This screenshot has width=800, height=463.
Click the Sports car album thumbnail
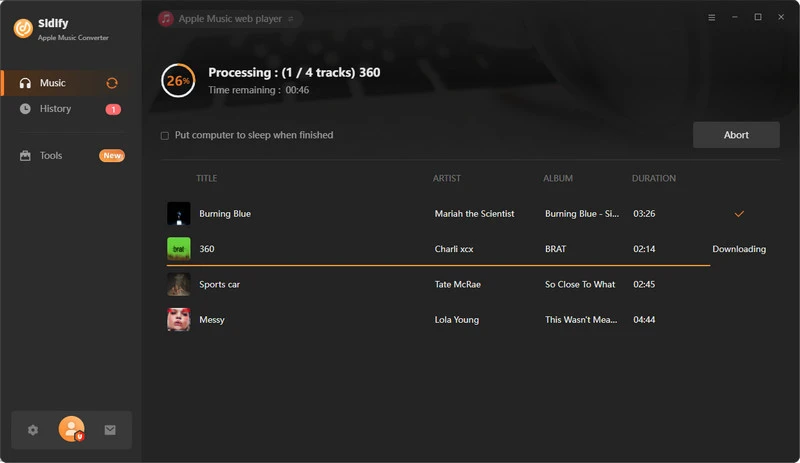pyautogui.click(x=179, y=284)
